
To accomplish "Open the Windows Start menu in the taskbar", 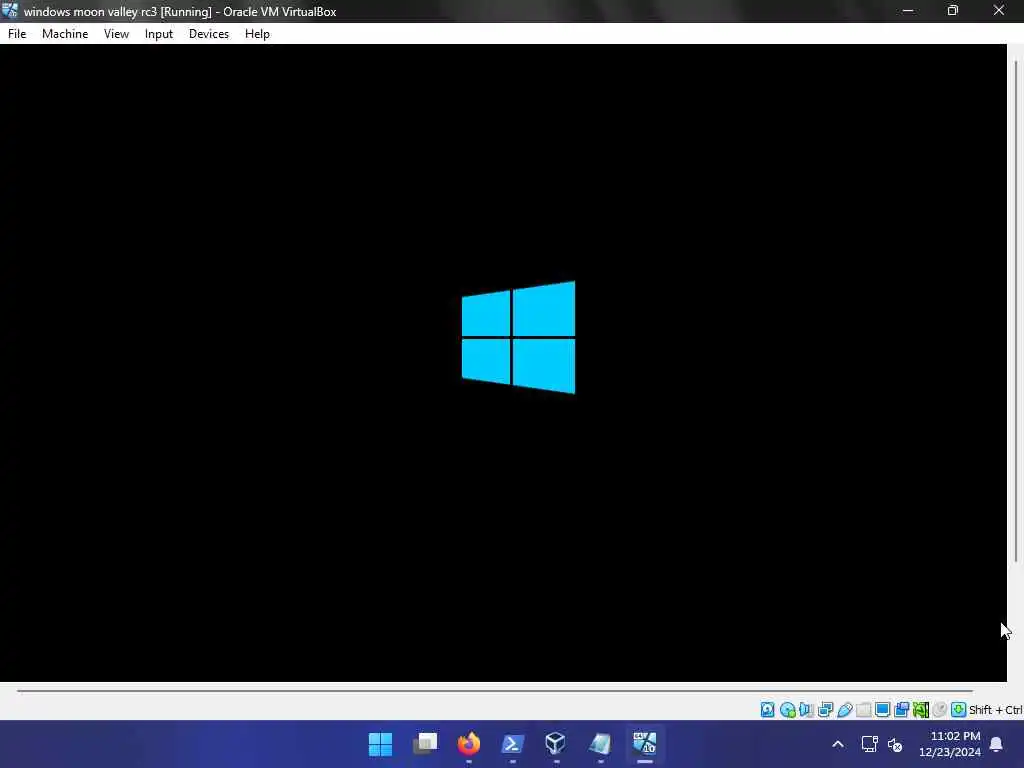I will (380, 744).
